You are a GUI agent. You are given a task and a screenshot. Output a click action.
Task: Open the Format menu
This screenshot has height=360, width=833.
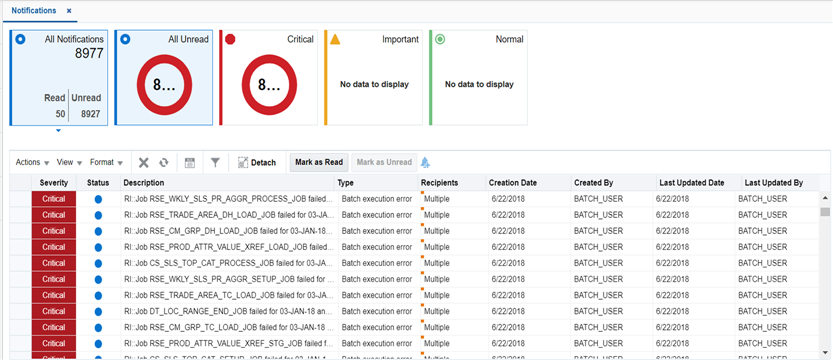coord(106,162)
